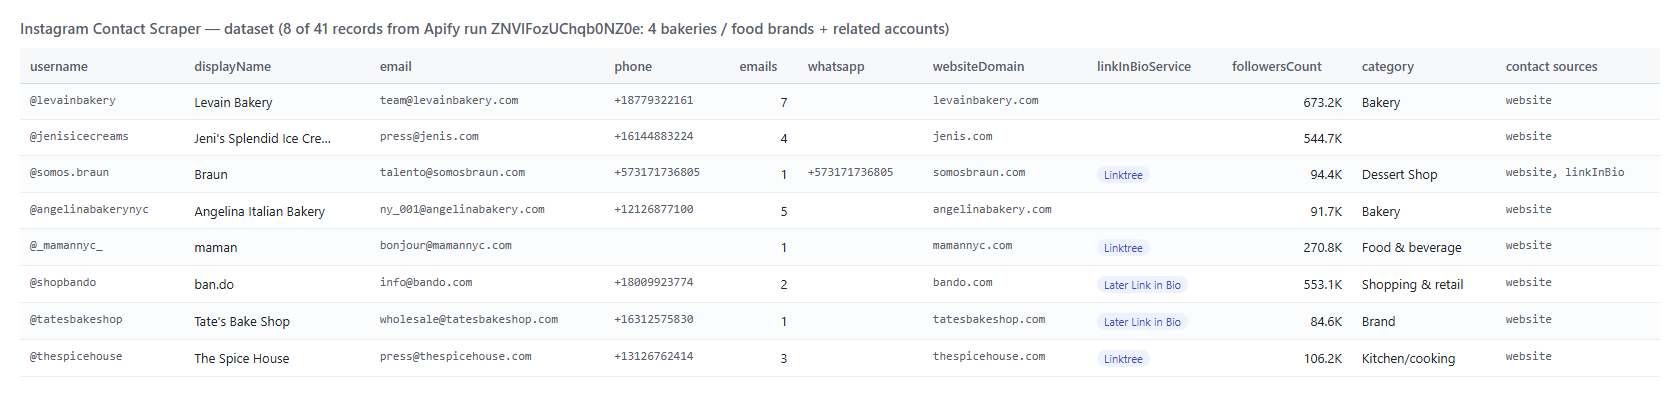Select email talento@somosbraun.com
This screenshot has width=1680, height=395.
coord(452,173)
